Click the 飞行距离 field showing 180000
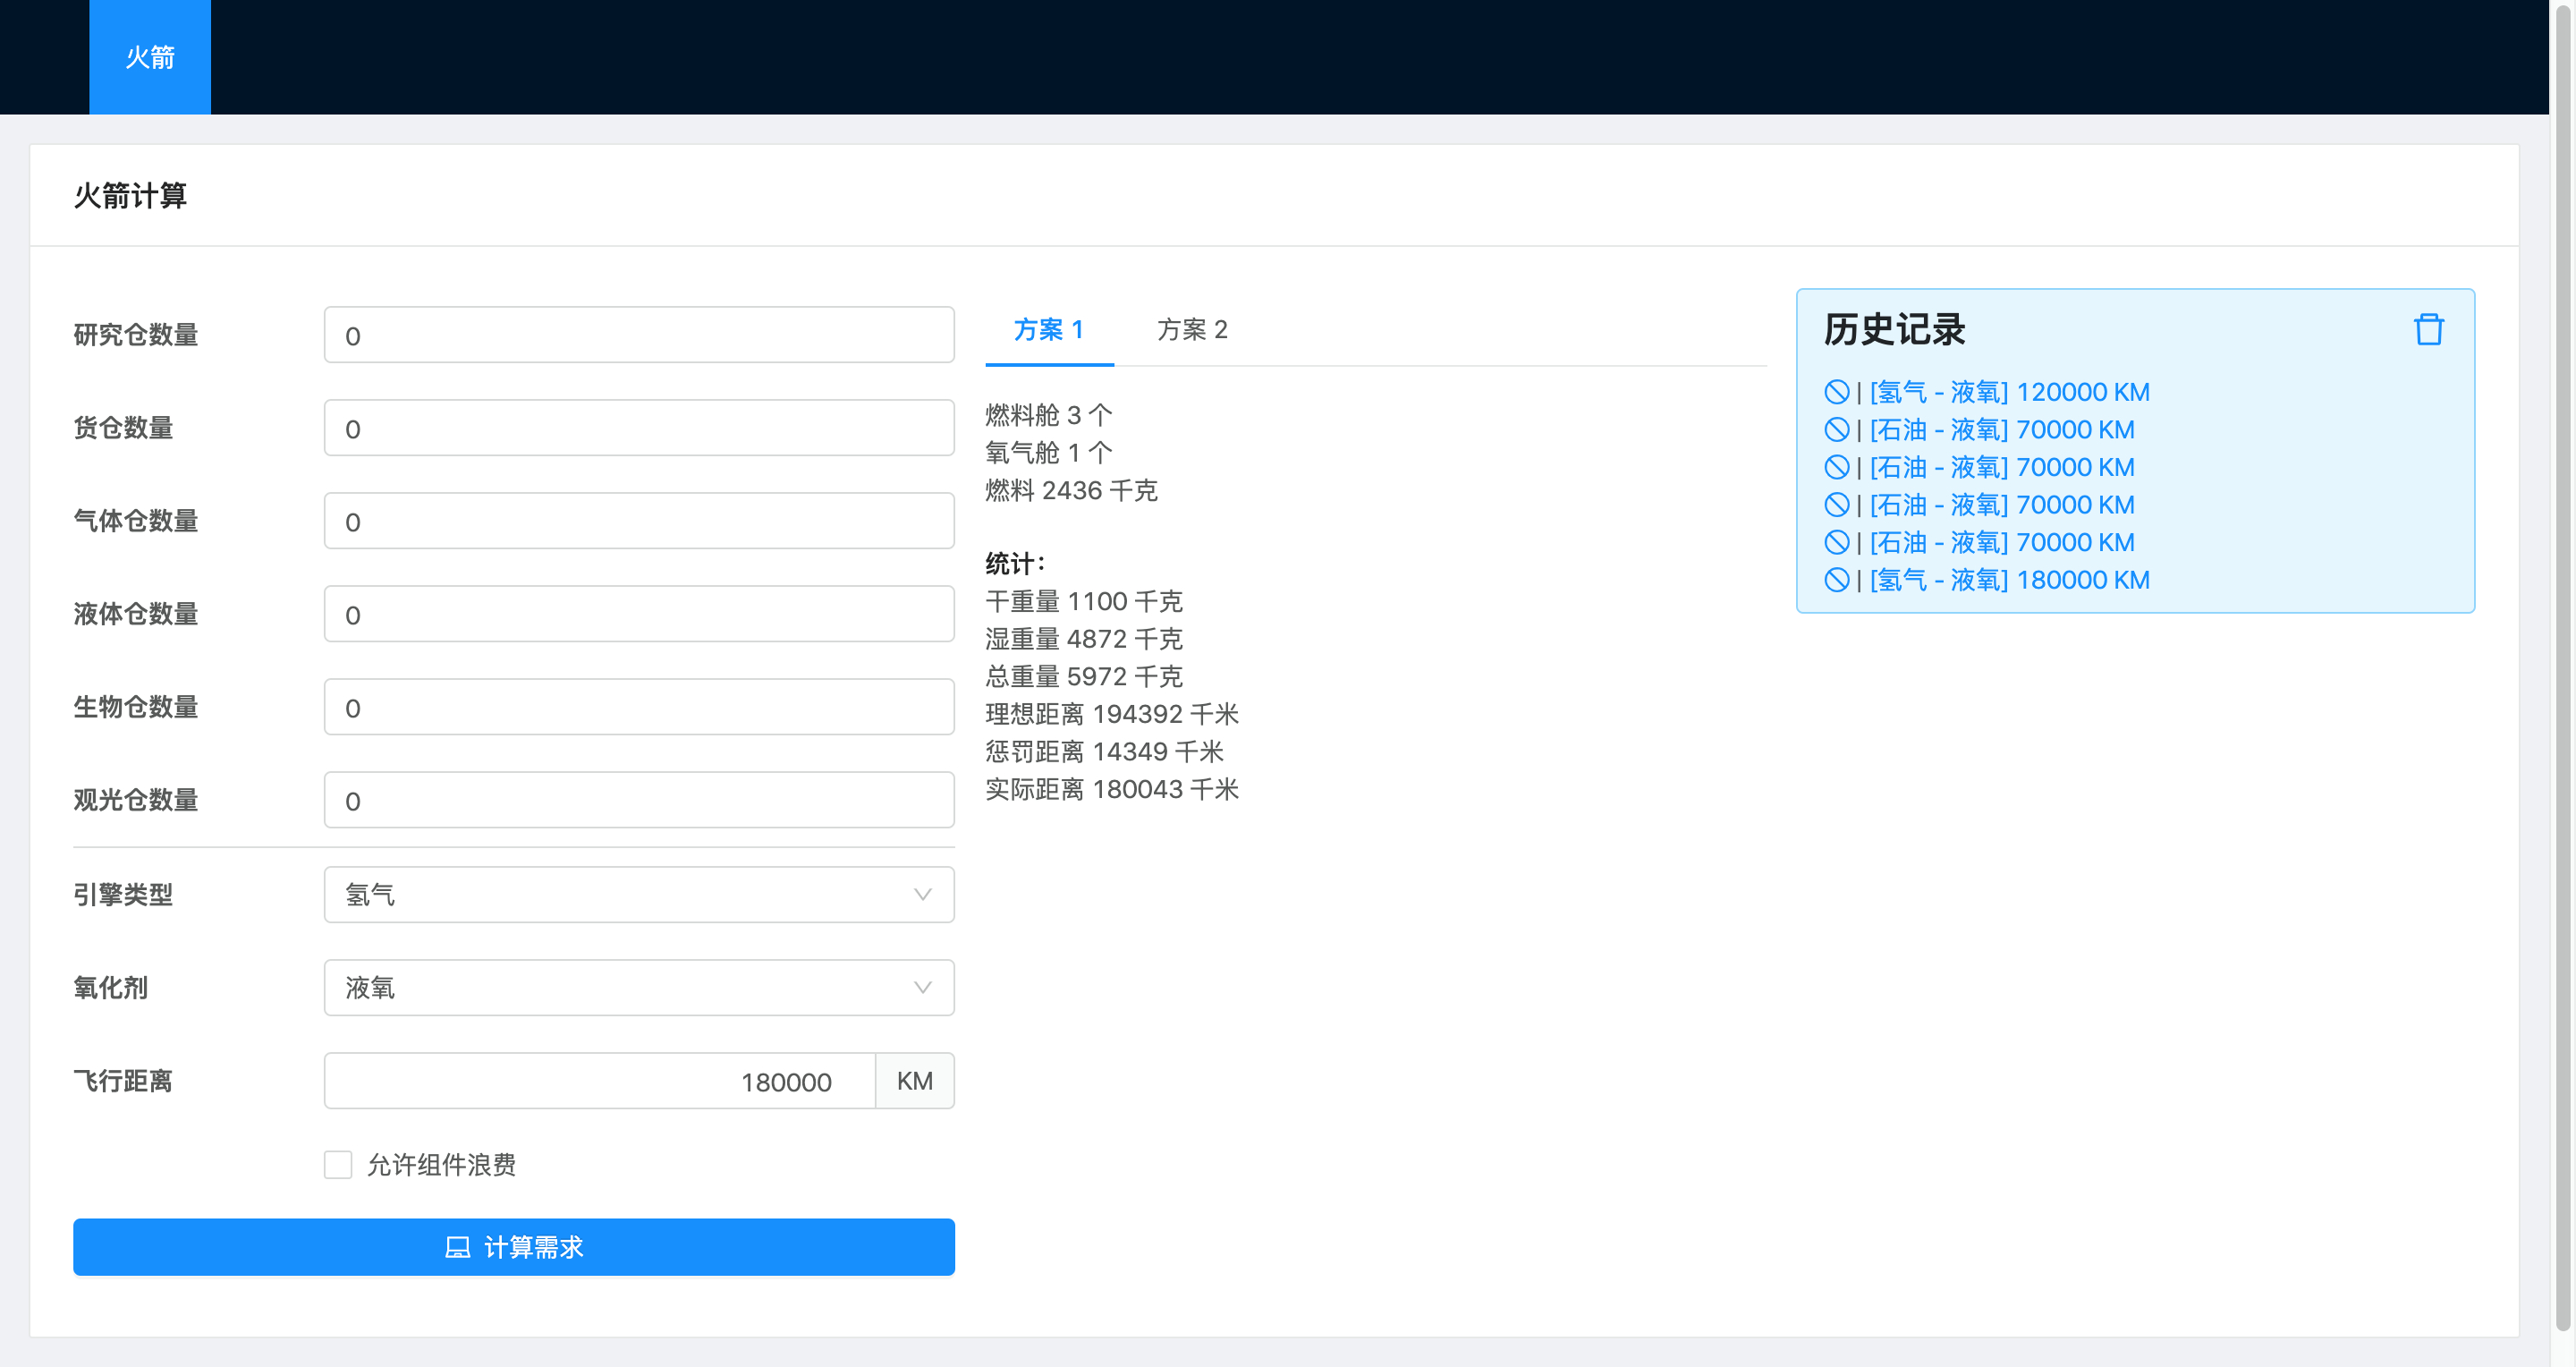This screenshot has width=2576, height=1367. [600, 1080]
